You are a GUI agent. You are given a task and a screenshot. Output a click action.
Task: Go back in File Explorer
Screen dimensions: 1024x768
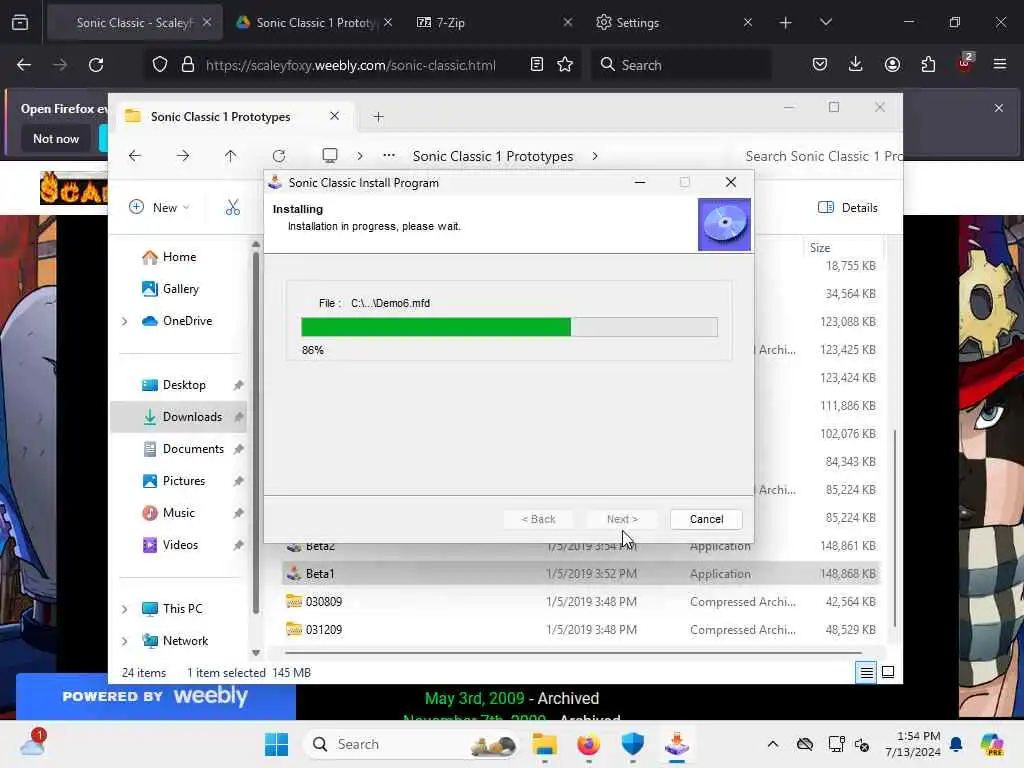[x=135, y=155]
